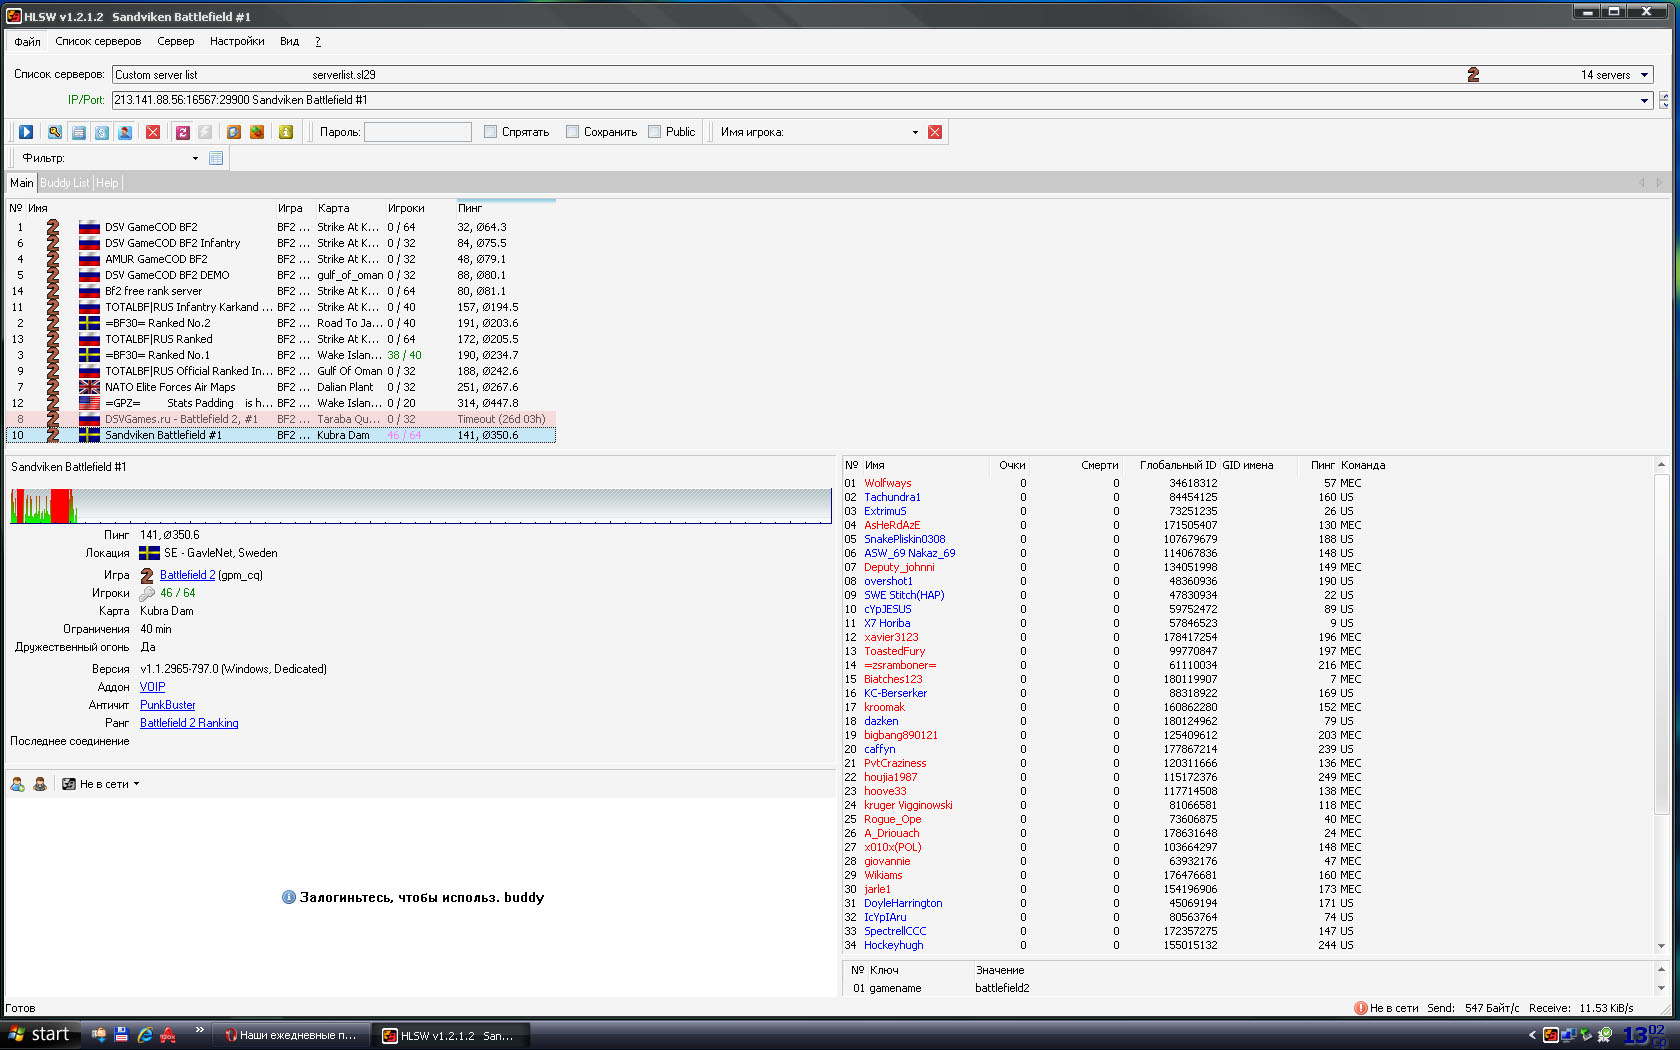Open the PunkBuster link
The height and width of the screenshot is (1050, 1680).
[x=167, y=705]
